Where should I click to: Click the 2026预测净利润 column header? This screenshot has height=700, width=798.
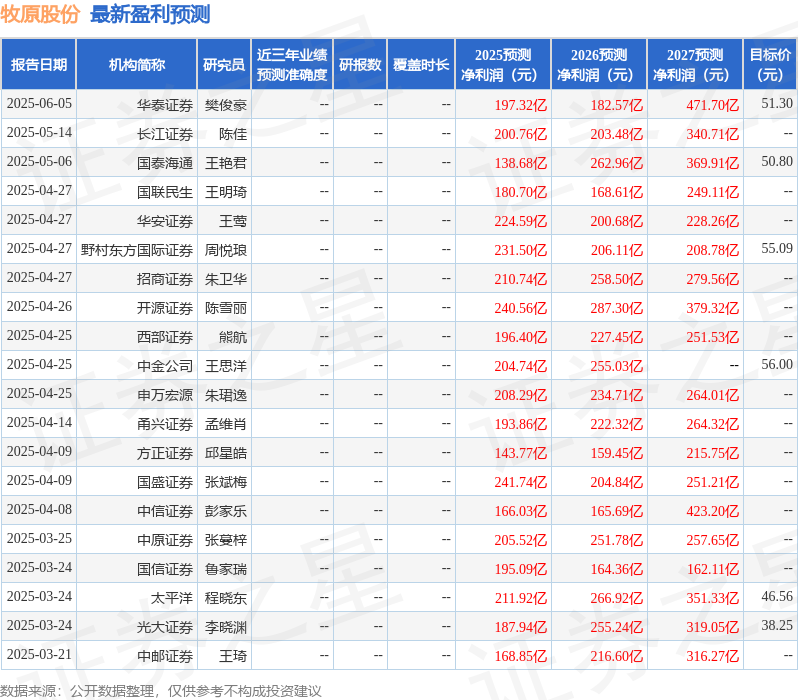599,64
